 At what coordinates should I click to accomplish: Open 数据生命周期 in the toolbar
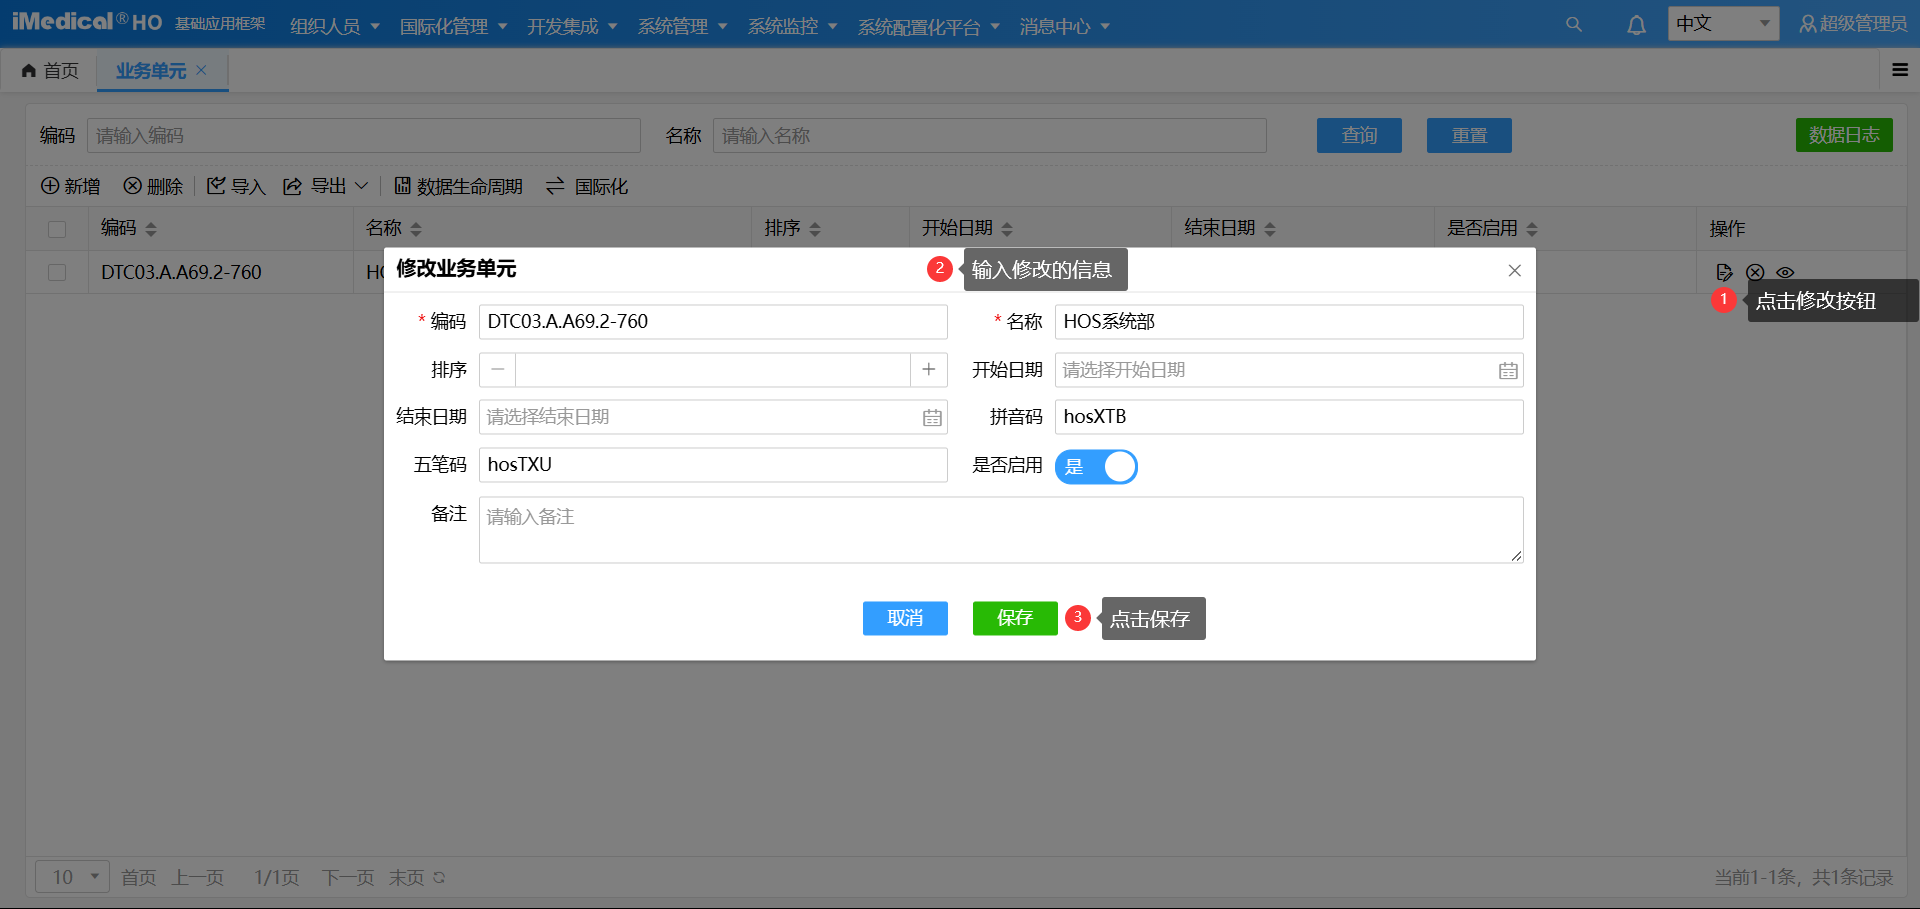pyautogui.click(x=459, y=186)
